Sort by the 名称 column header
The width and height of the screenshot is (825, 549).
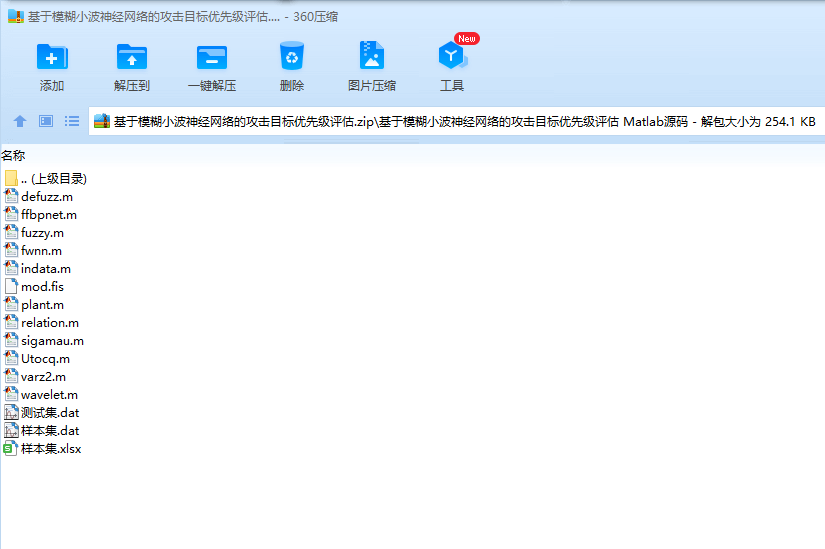click(13, 155)
